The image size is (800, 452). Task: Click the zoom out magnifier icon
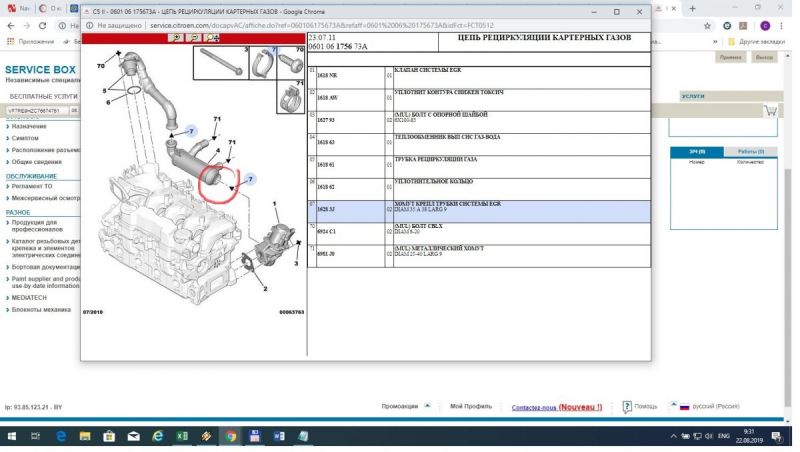pyautogui.click(x=192, y=38)
